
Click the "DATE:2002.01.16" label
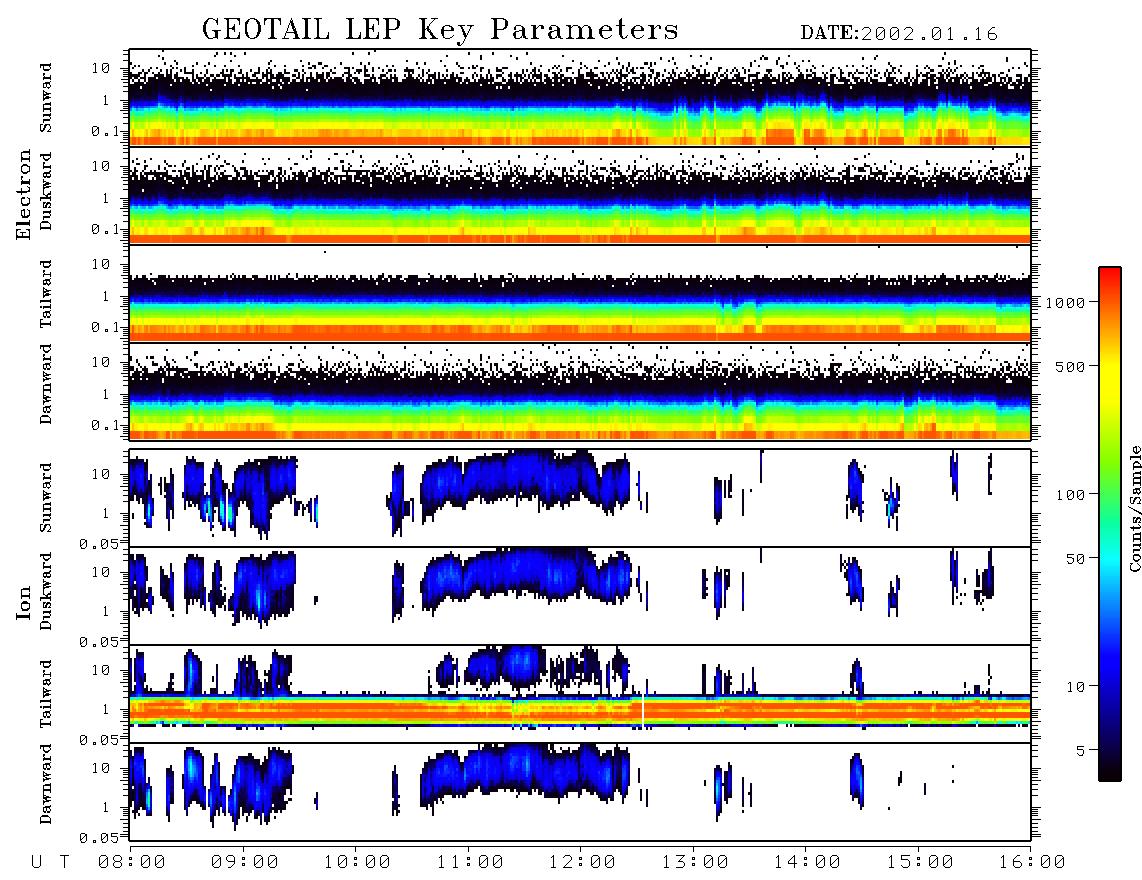coord(899,34)
